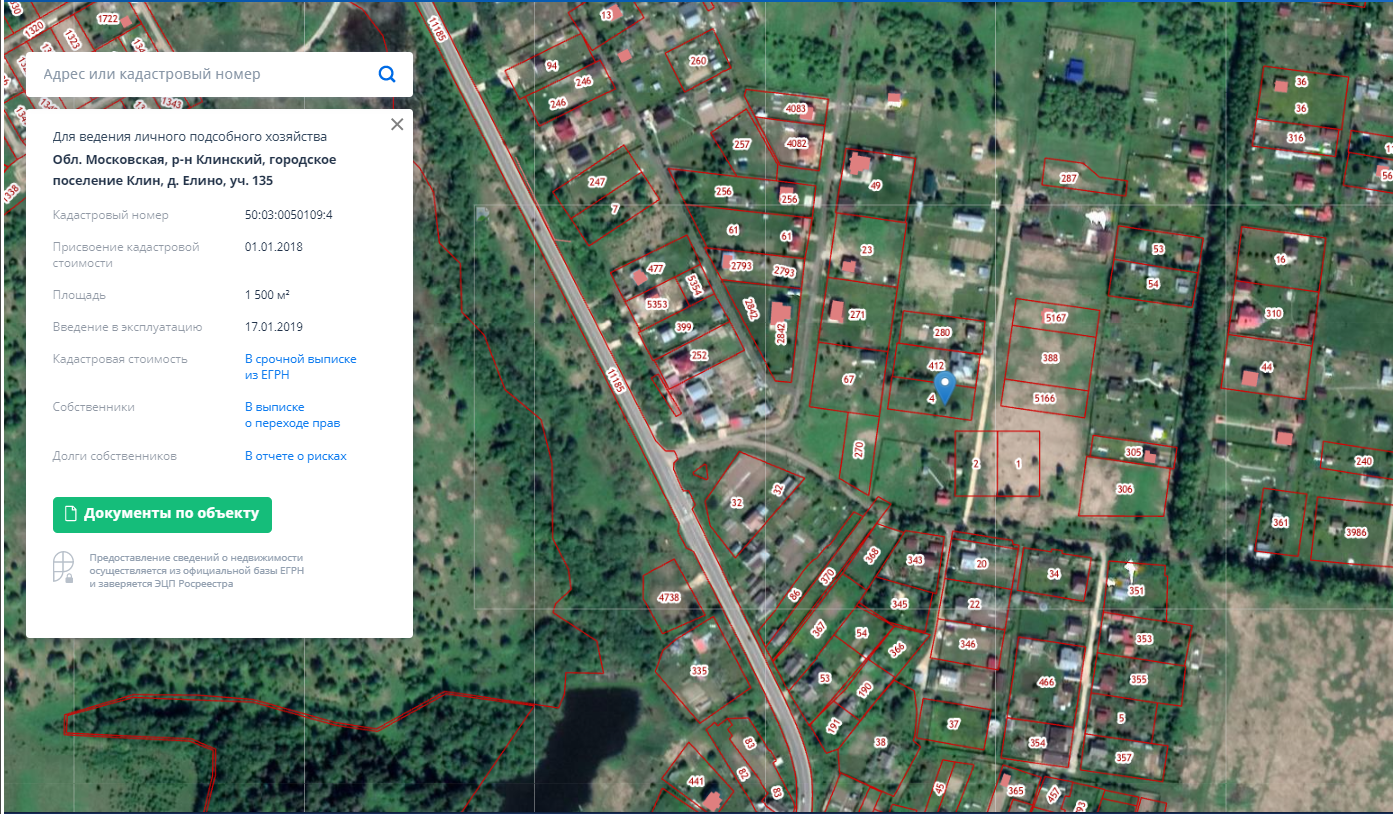Select parcel 49 on the map

tap(876, 186)
